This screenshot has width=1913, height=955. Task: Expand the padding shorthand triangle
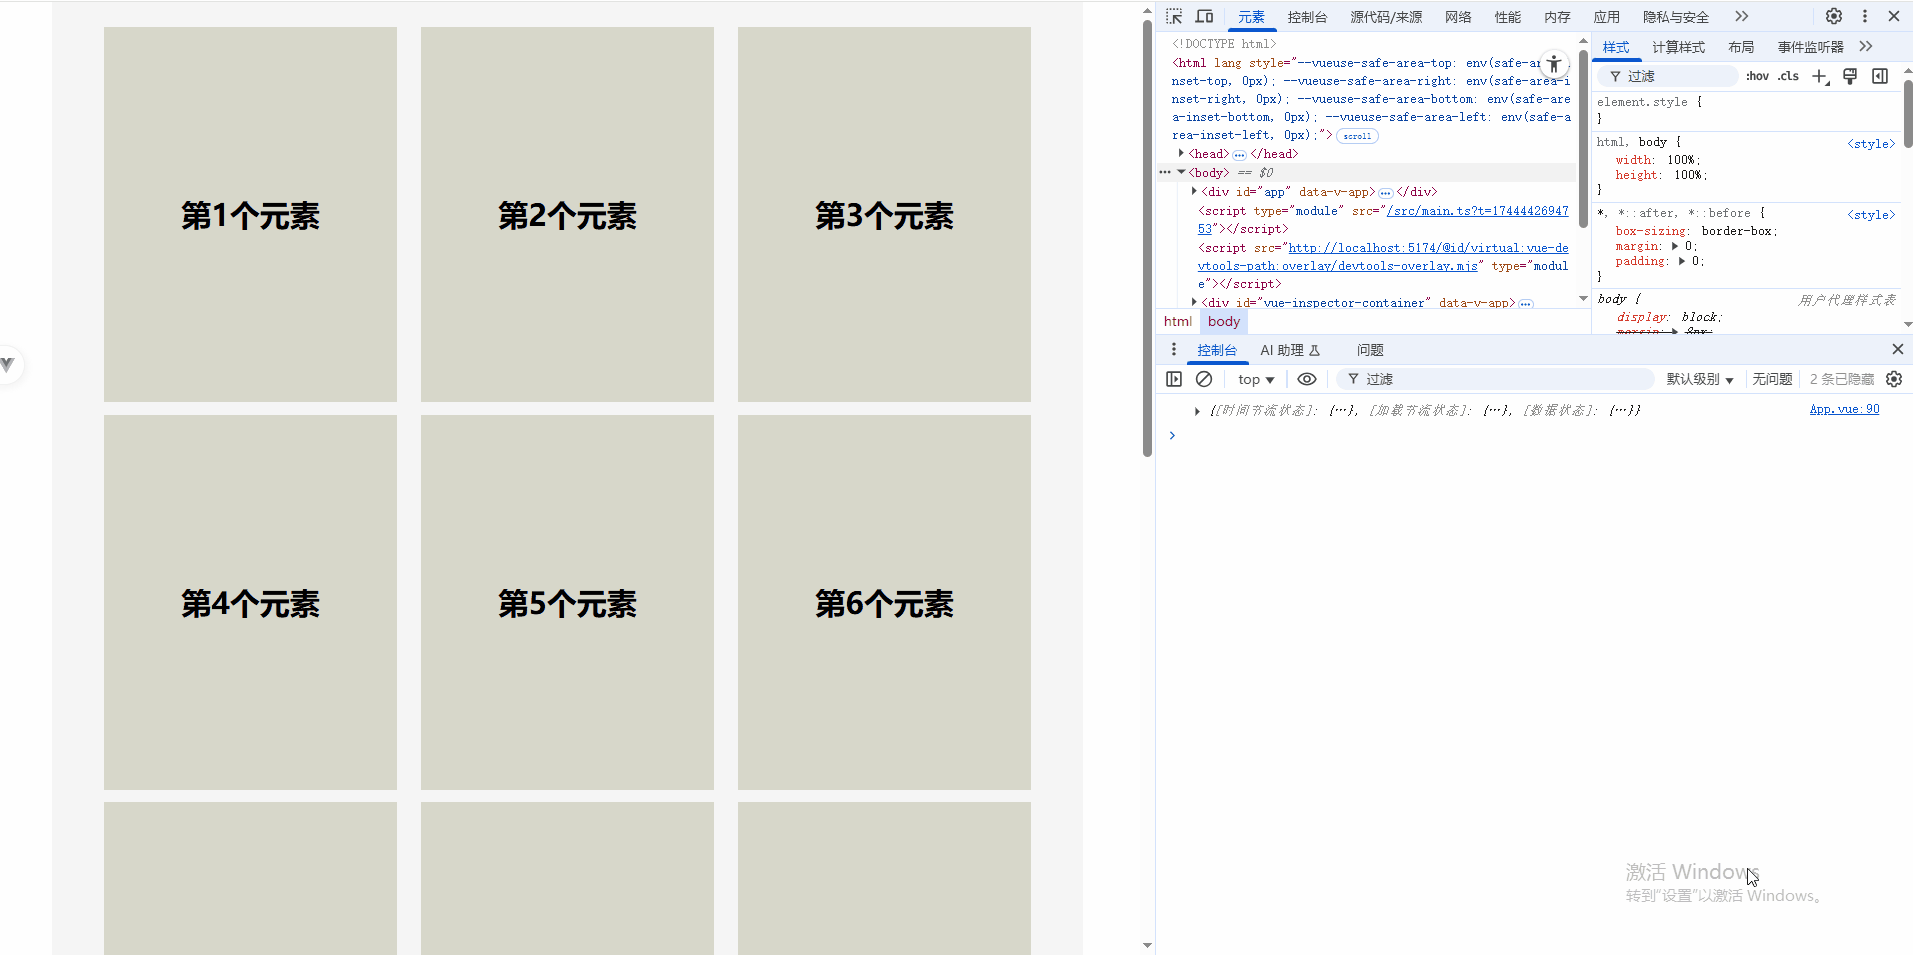point(1682,261)
